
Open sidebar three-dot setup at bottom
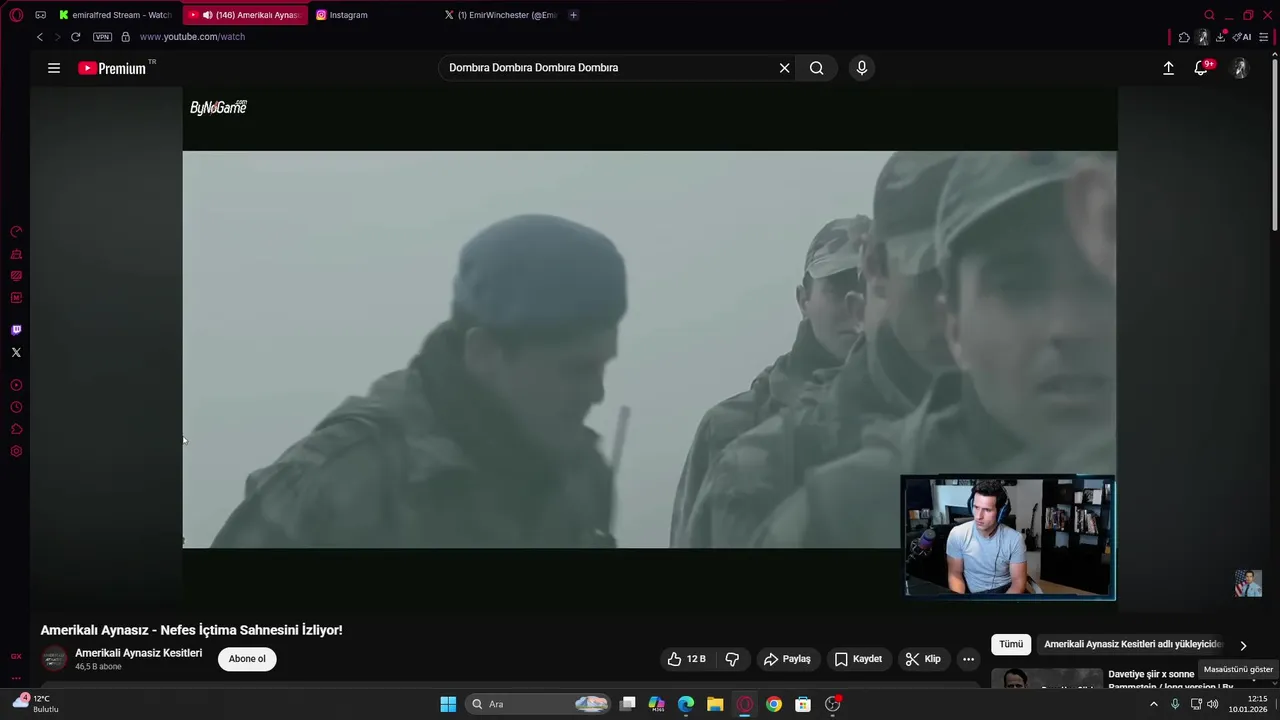[x=16, y=677]
